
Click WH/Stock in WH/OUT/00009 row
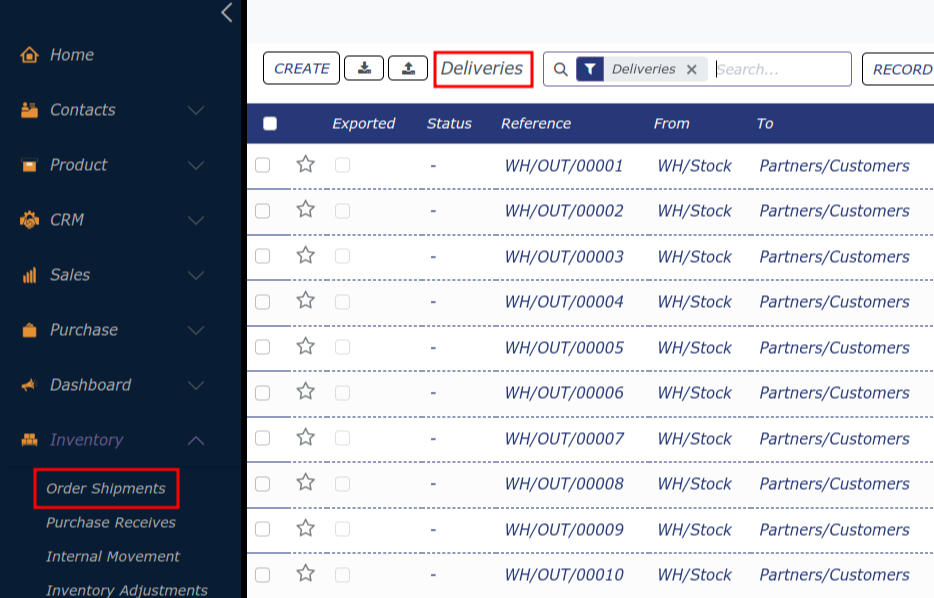pyautogui.click(x=695, y=530)
